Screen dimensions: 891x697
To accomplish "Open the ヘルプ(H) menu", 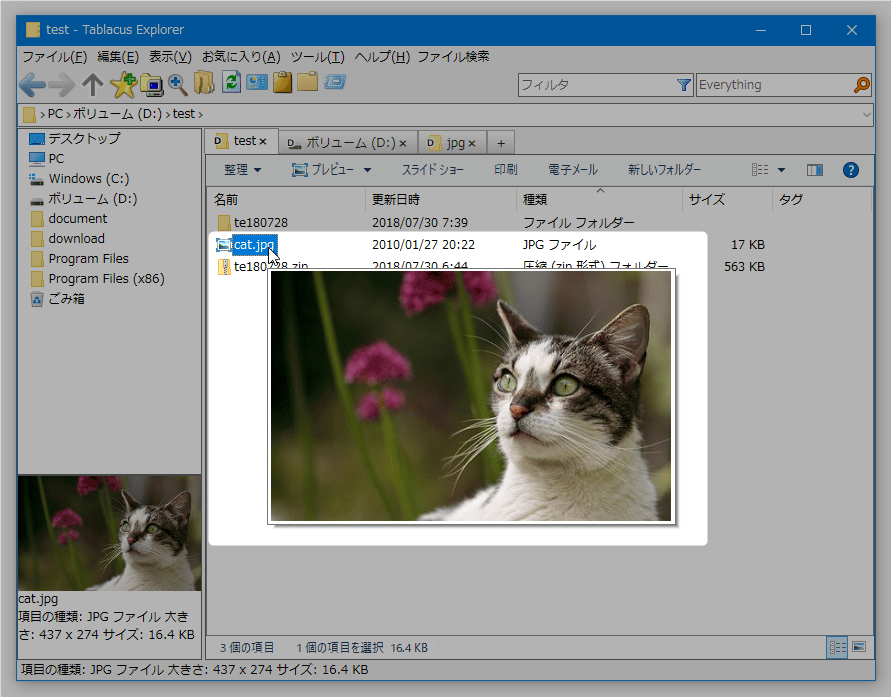I will click(x=382, y=57).
